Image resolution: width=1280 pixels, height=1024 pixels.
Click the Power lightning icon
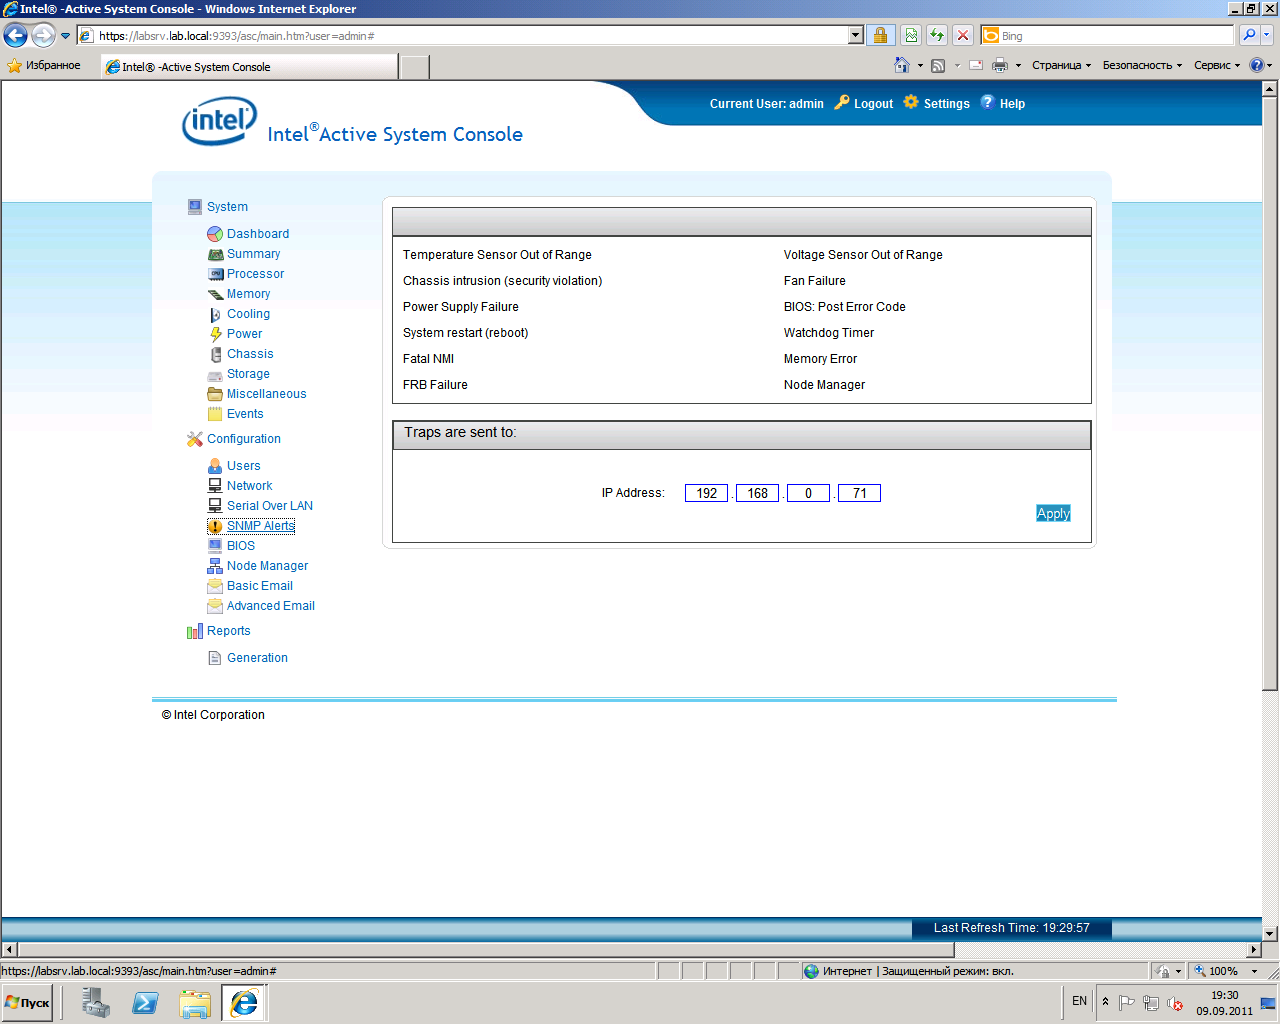[214, 334]
